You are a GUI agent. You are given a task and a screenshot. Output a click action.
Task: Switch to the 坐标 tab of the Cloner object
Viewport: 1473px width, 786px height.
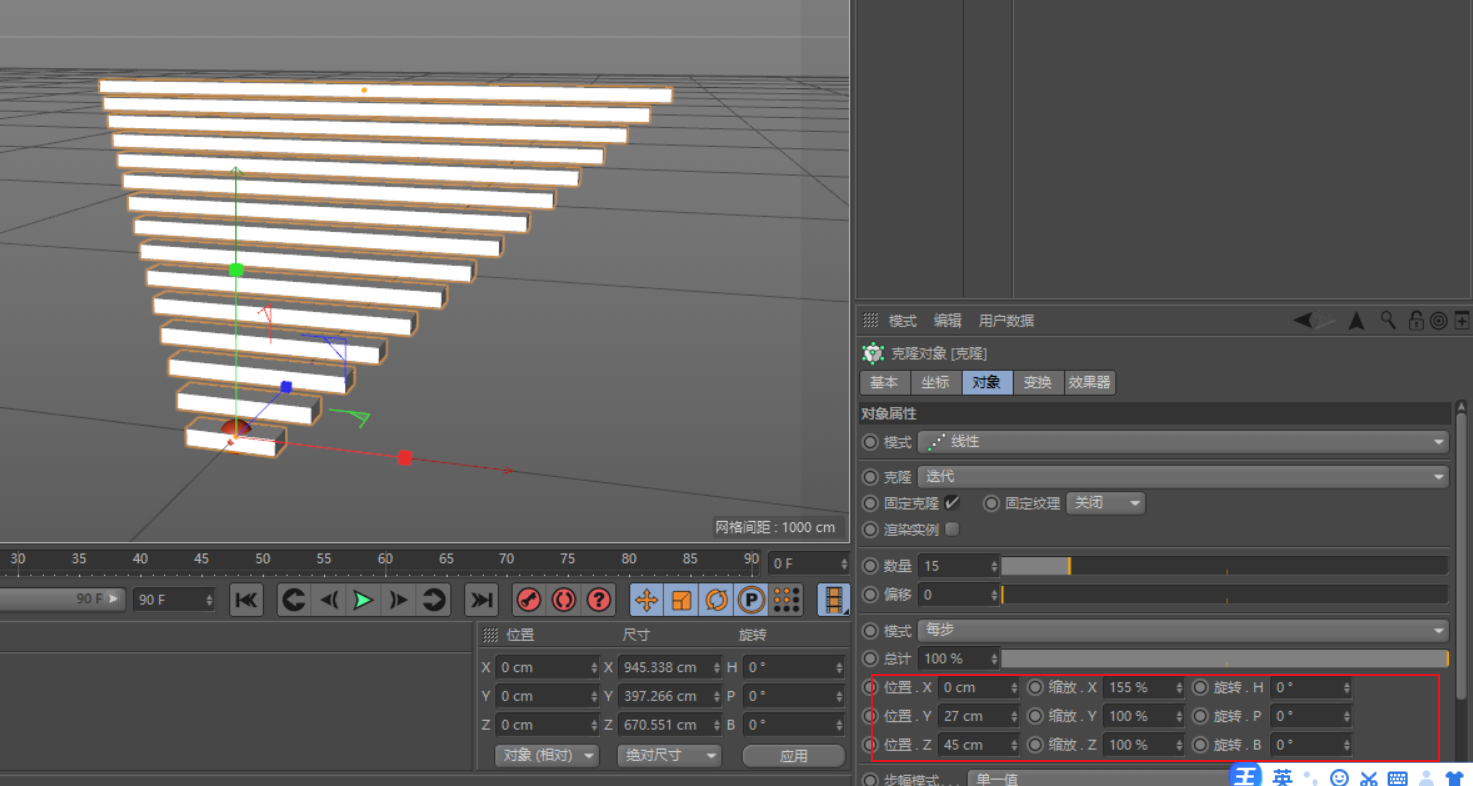click(x=935, y=382)
